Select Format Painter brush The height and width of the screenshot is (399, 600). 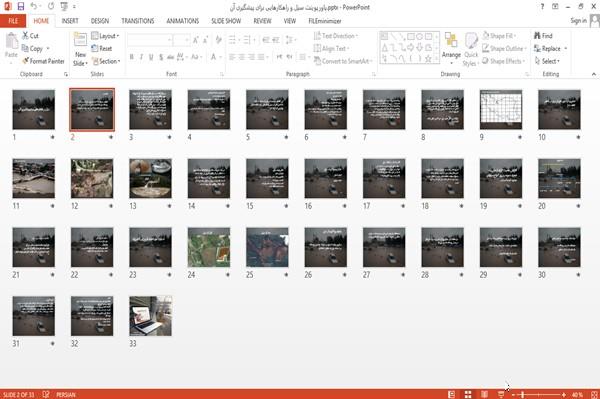(x=43, y=61)
